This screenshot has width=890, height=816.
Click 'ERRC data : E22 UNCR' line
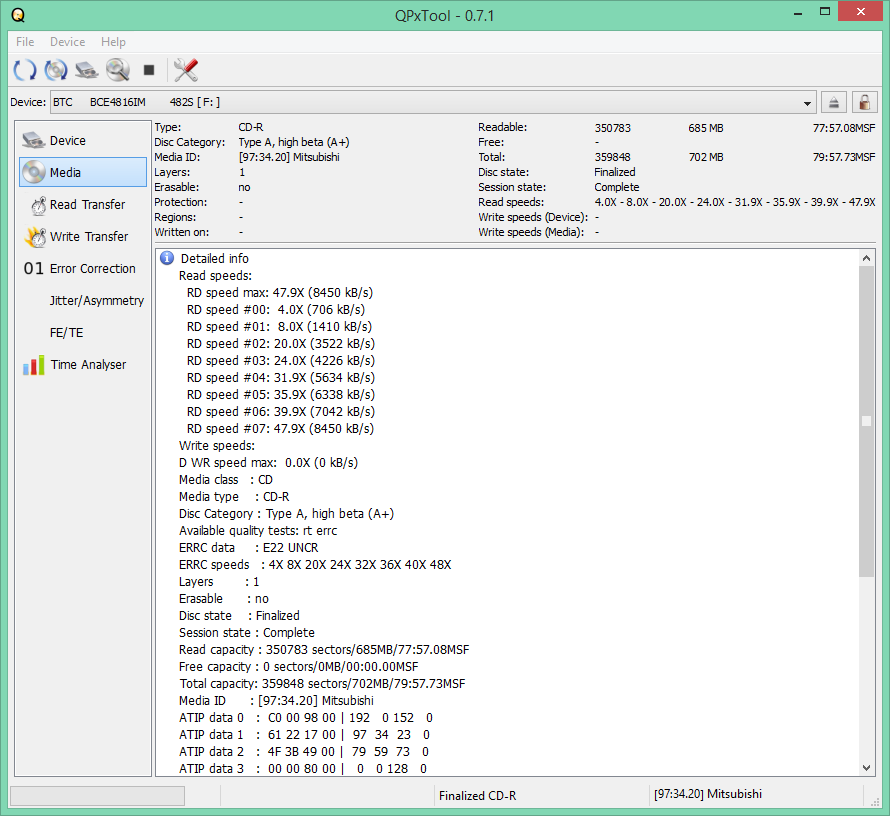coord(249,548)
